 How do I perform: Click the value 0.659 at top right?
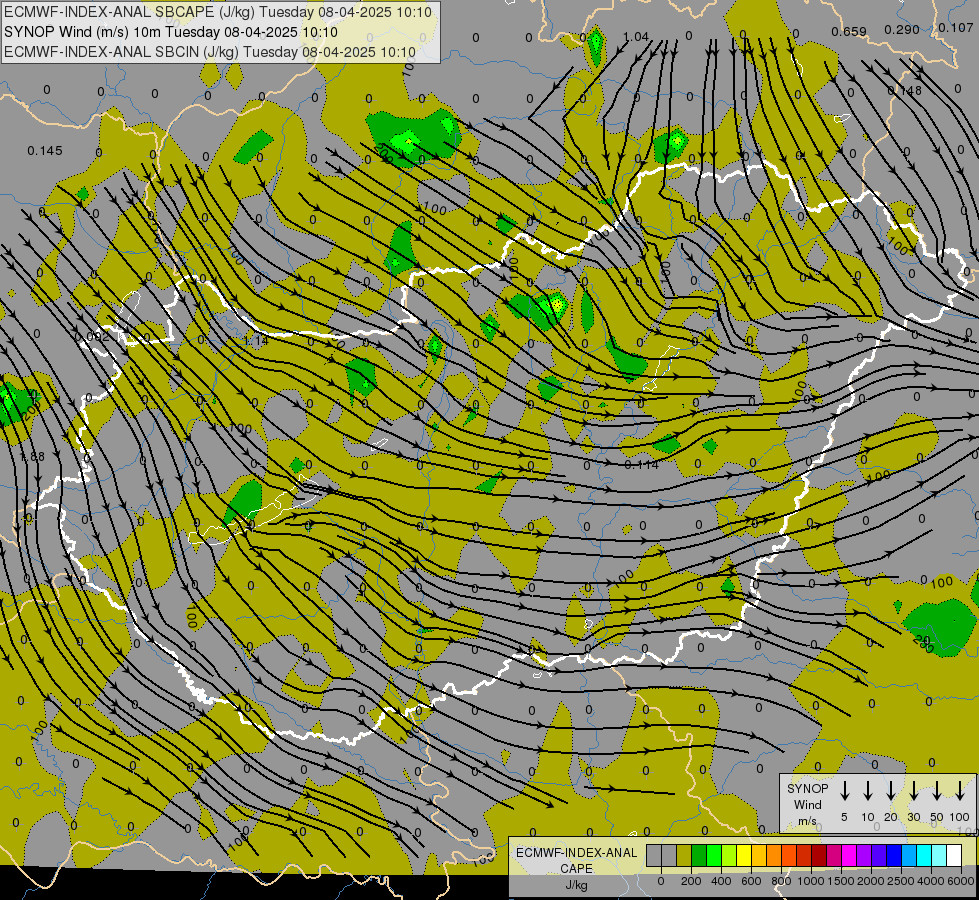(849, 31)
